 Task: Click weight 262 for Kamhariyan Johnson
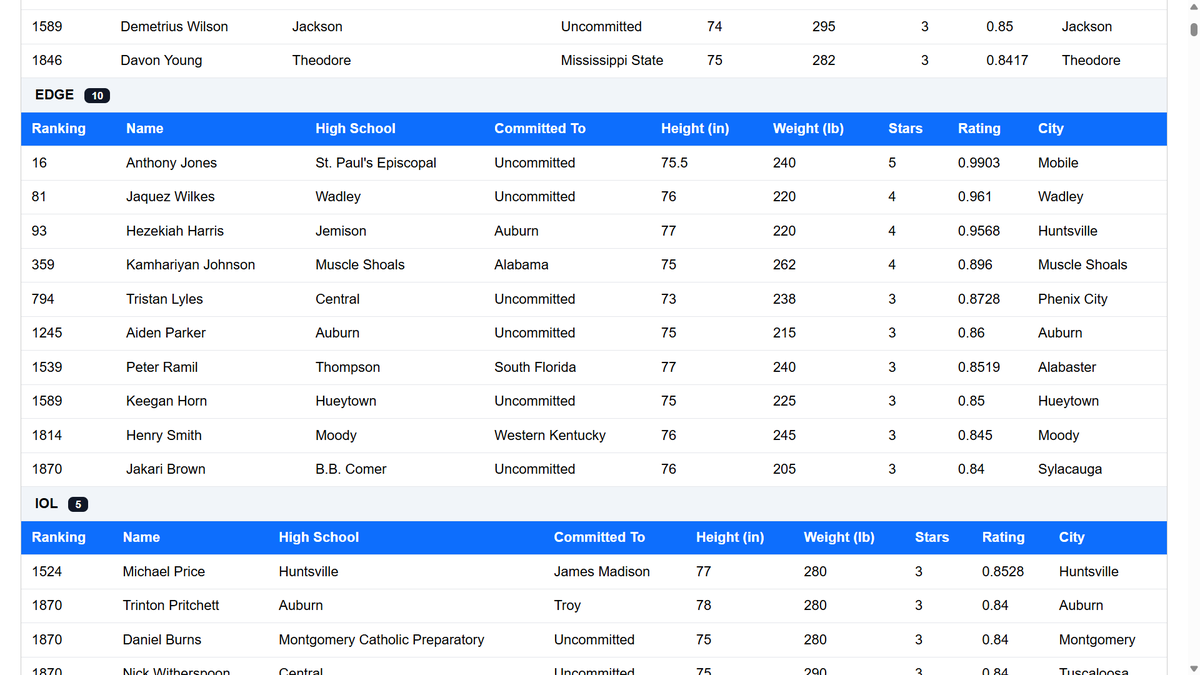pyautogui.click(x=784, y=265)
